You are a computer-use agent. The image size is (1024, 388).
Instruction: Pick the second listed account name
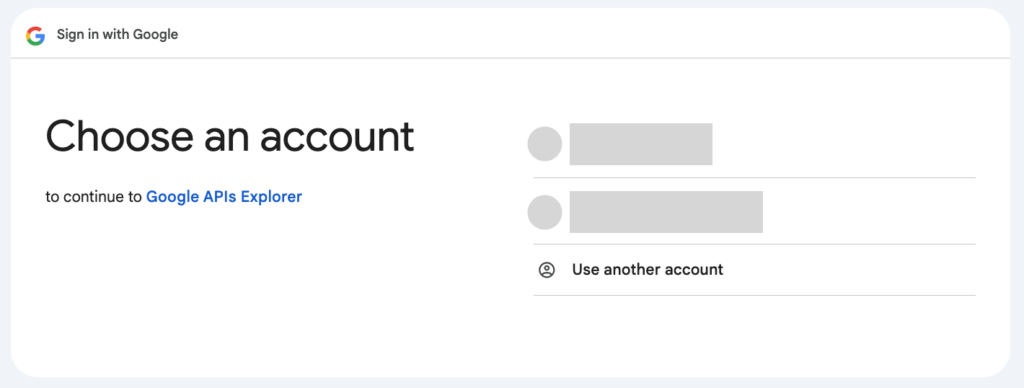(x=666, y=212)
